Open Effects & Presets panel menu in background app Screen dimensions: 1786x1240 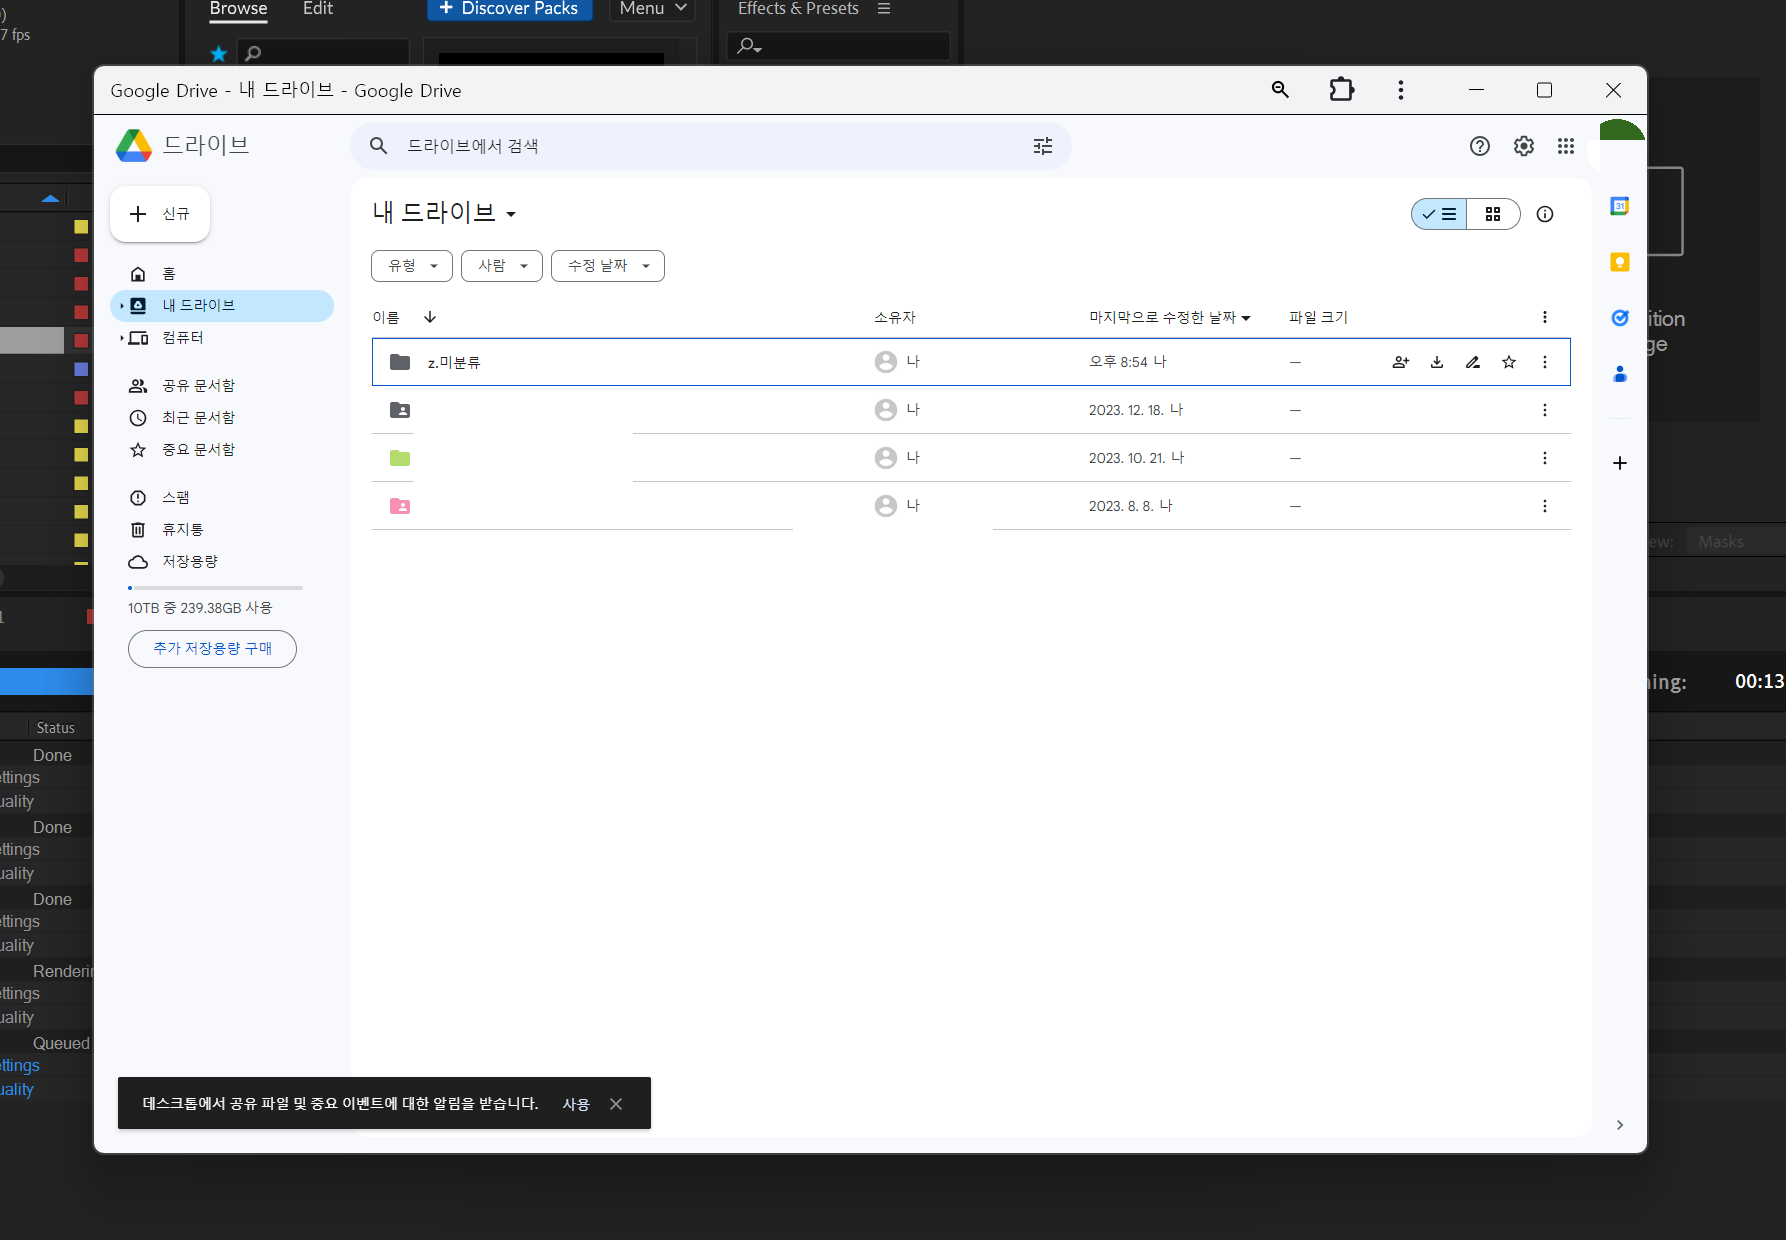pyautogui.click(x=884, y=8)
